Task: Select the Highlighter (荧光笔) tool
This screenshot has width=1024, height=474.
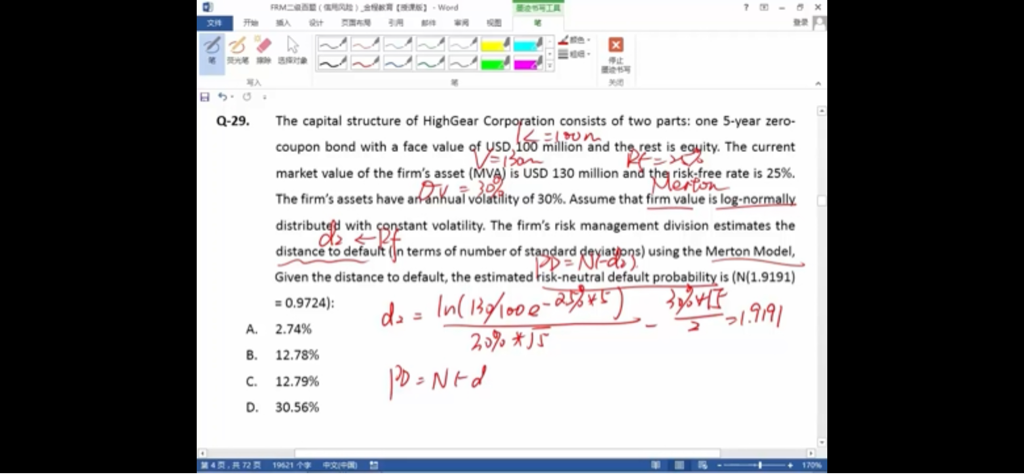Action: (237, 49)
